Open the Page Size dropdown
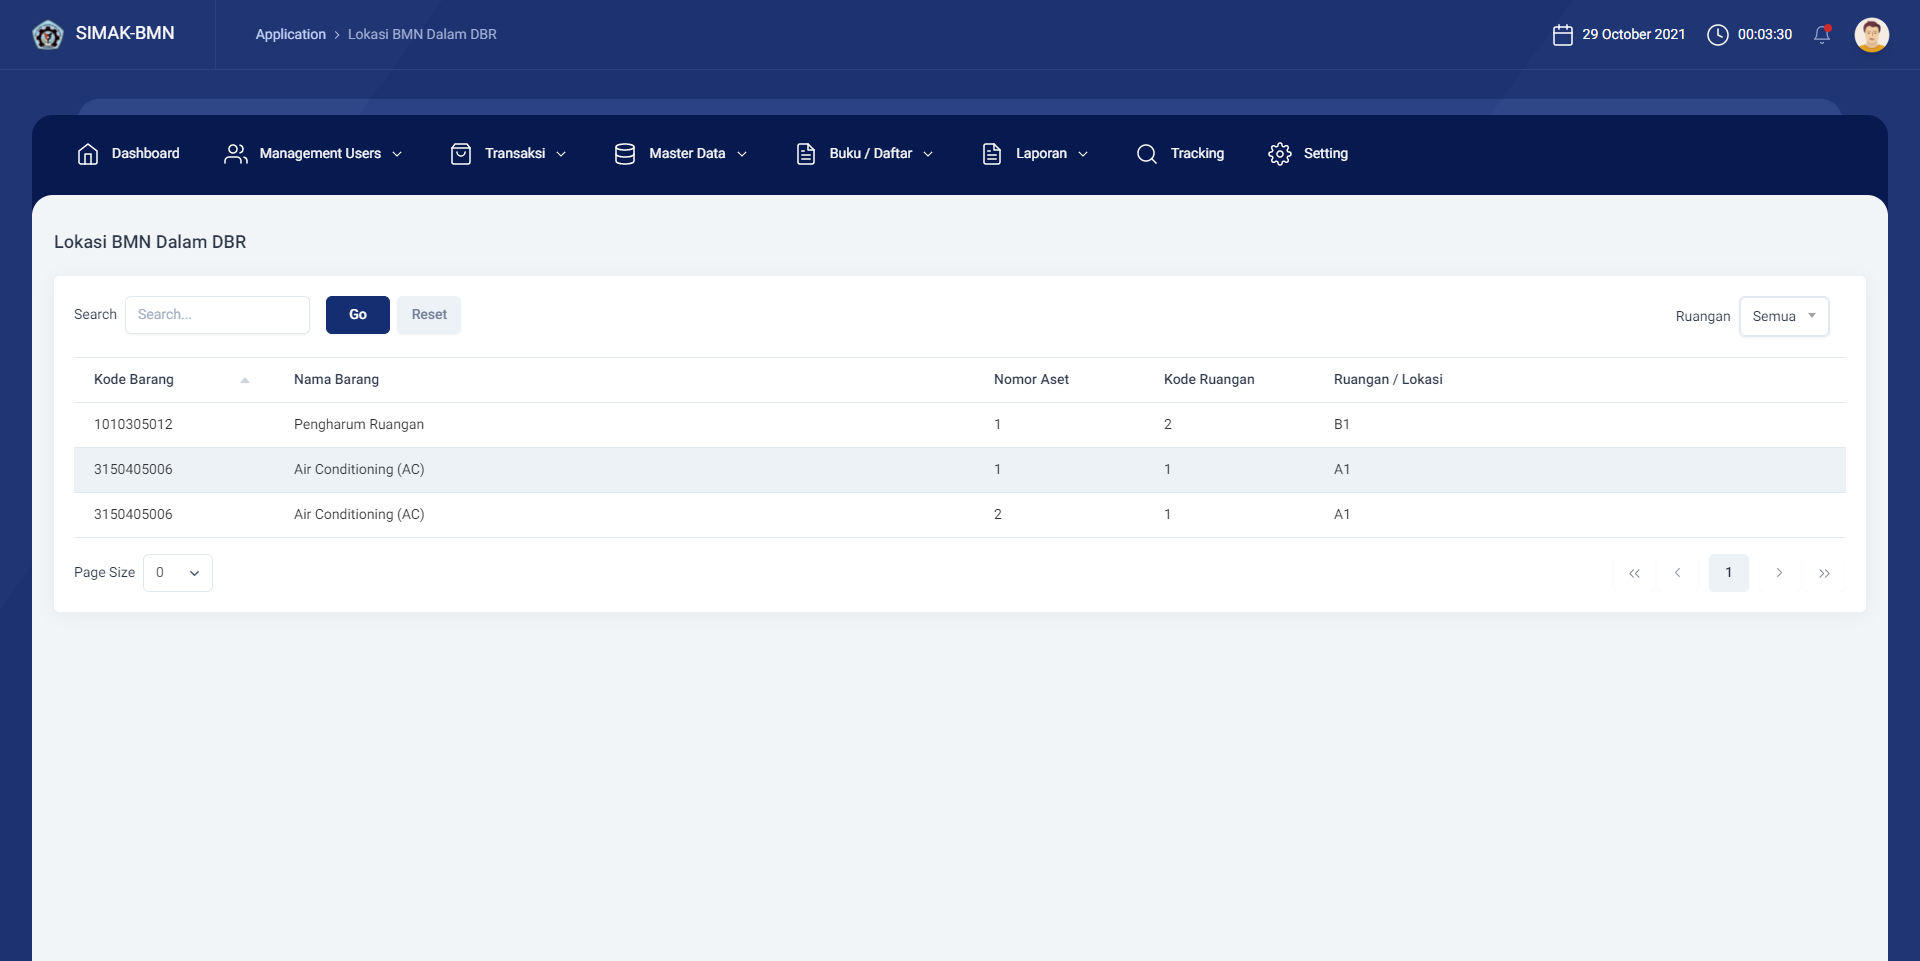This screenshot has height=961, width=1920. (x=178, y=573)
